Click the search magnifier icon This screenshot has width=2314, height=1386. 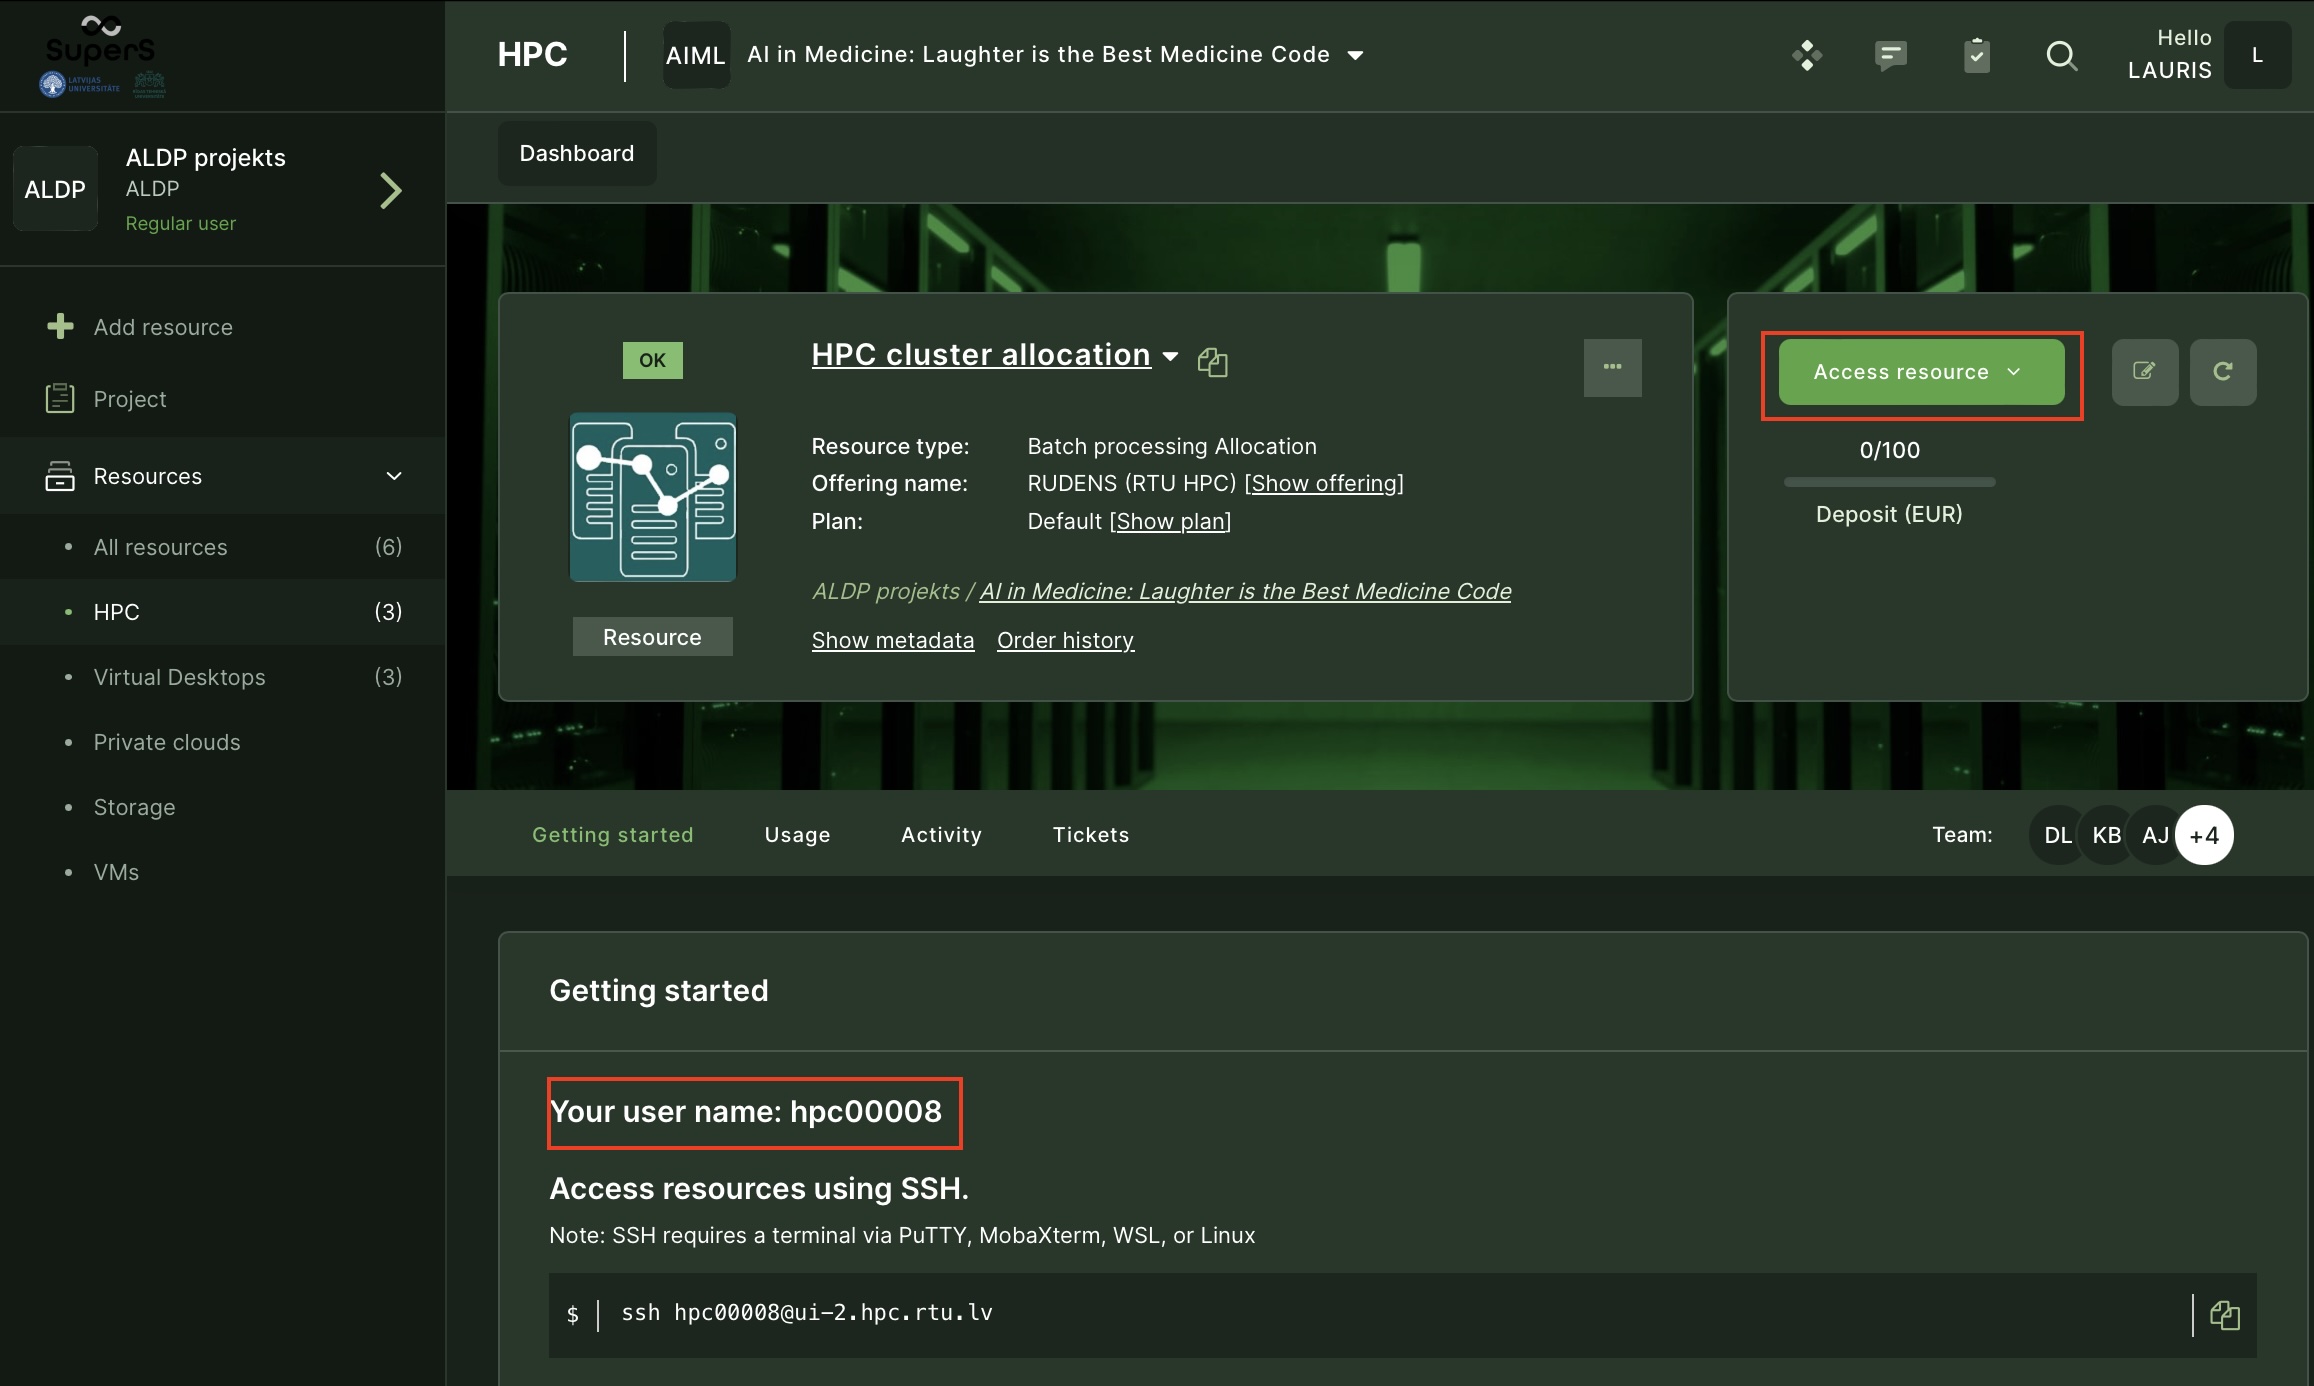pyautogui.click(x=2061, y=55)
